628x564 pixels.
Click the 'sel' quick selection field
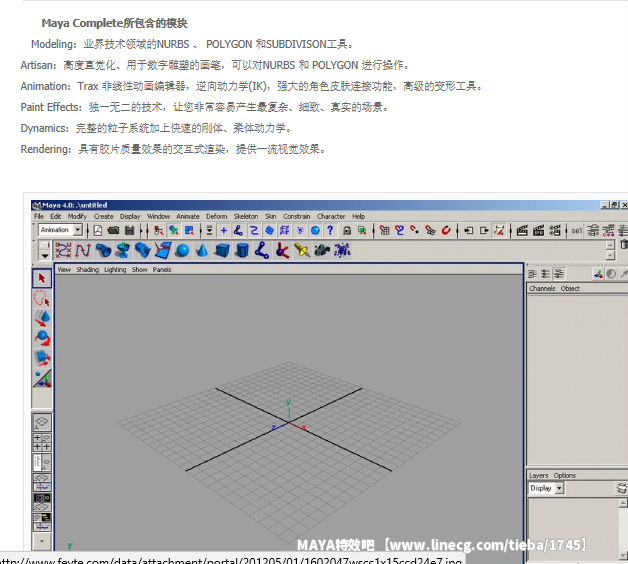coord(576,231)
